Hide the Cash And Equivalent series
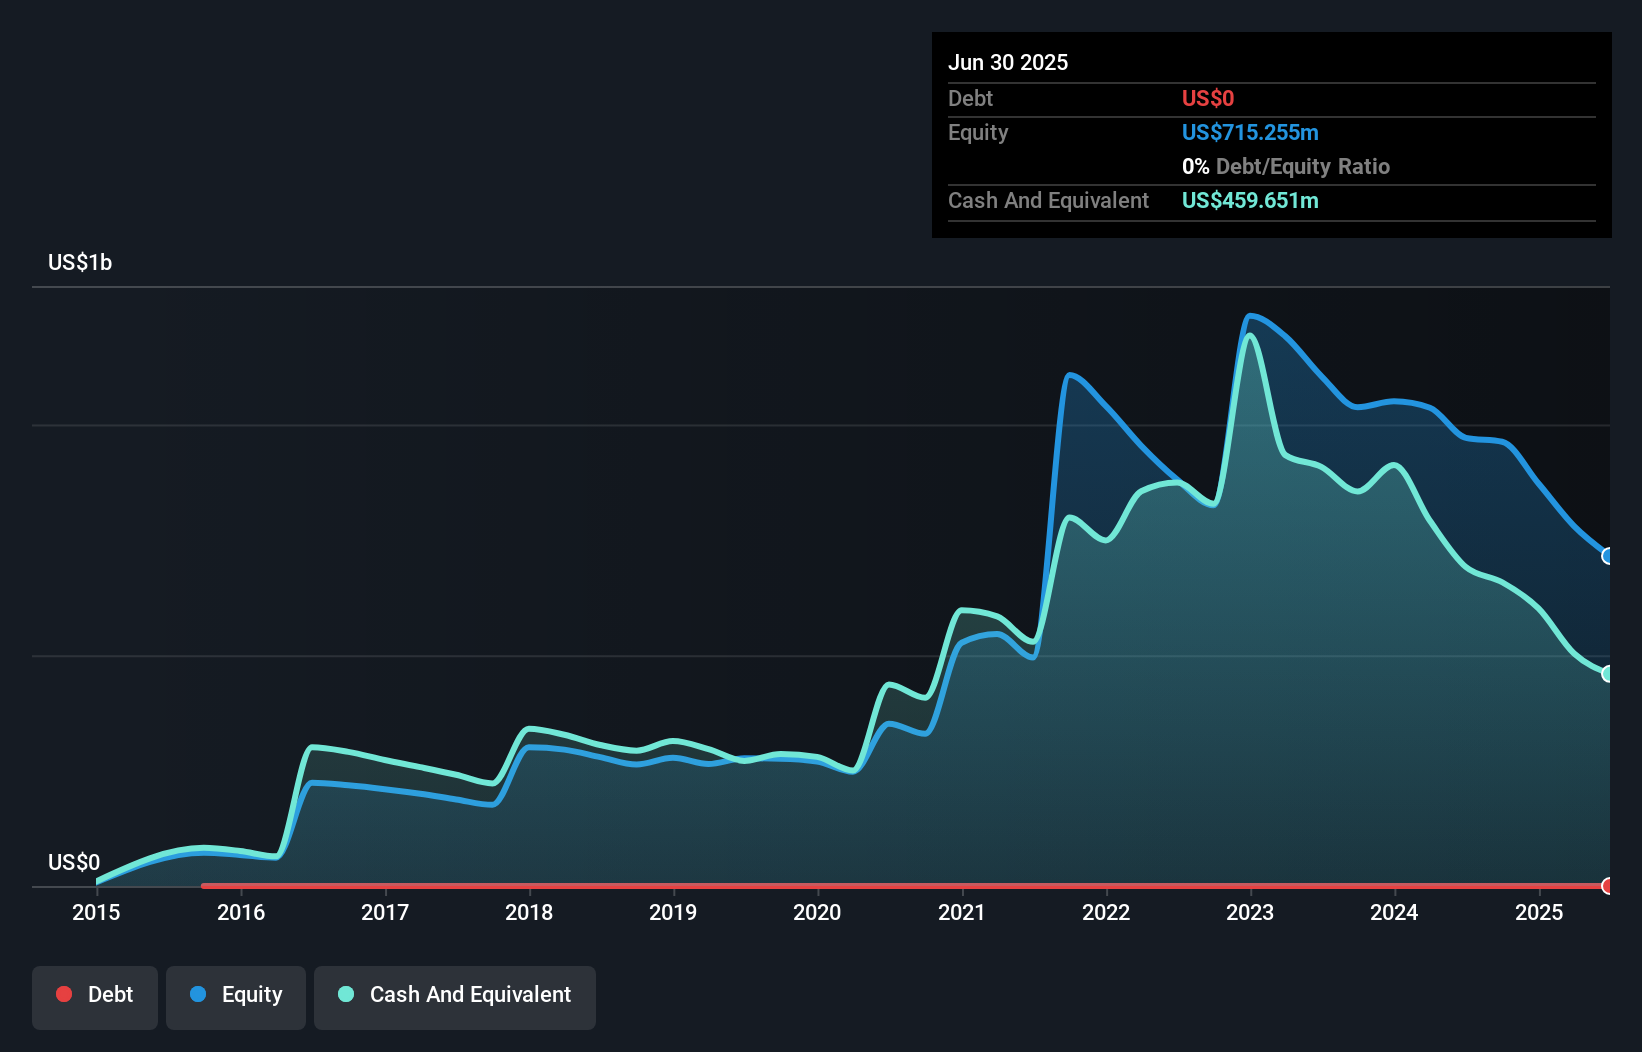The height and width of the screenshot is (1052, 1642). [x=455, y=995]
